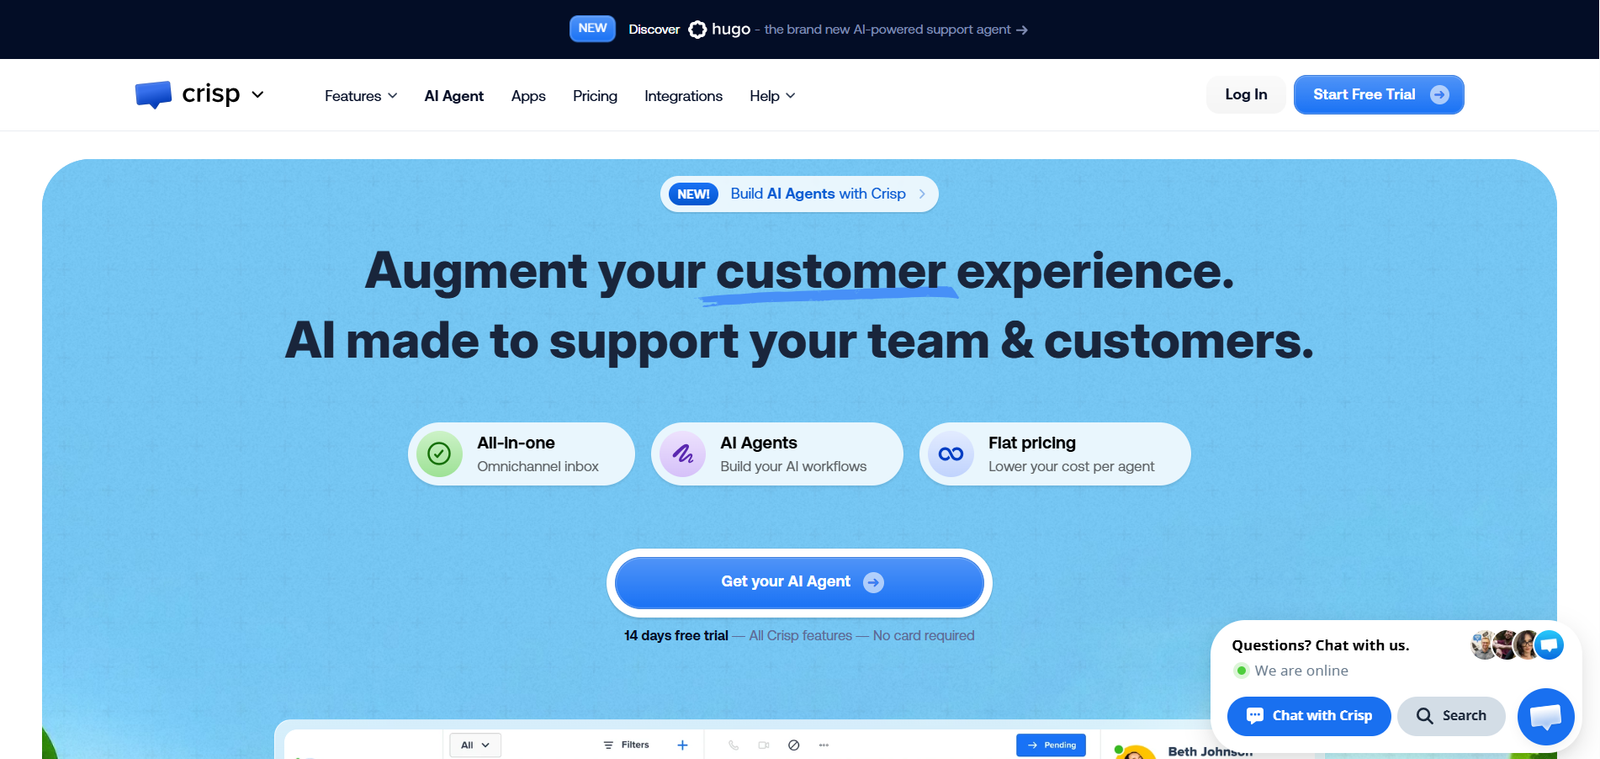
Task: Click the Start Free Trial button
Action: tap(1379, 94)
